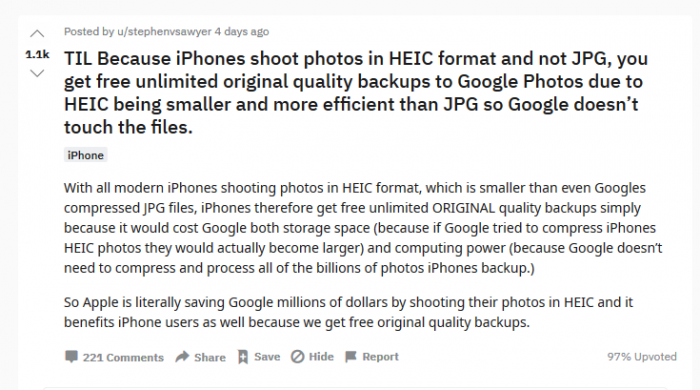700x390 pixels.
Task: Click the Share arrow icon
Action: coord(182,357)
